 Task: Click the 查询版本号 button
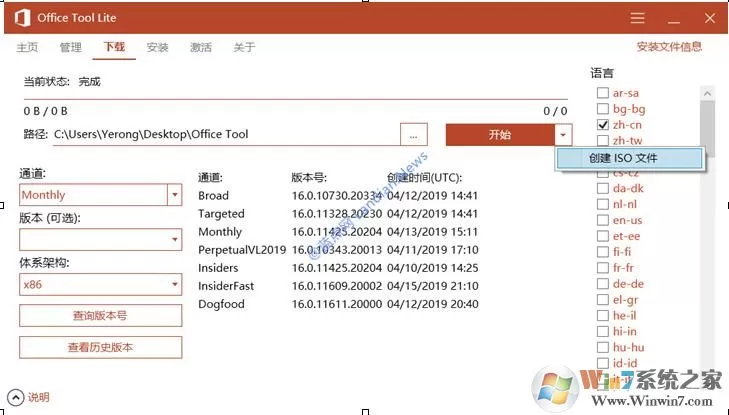pyautogui.click(x=100, y=316)
